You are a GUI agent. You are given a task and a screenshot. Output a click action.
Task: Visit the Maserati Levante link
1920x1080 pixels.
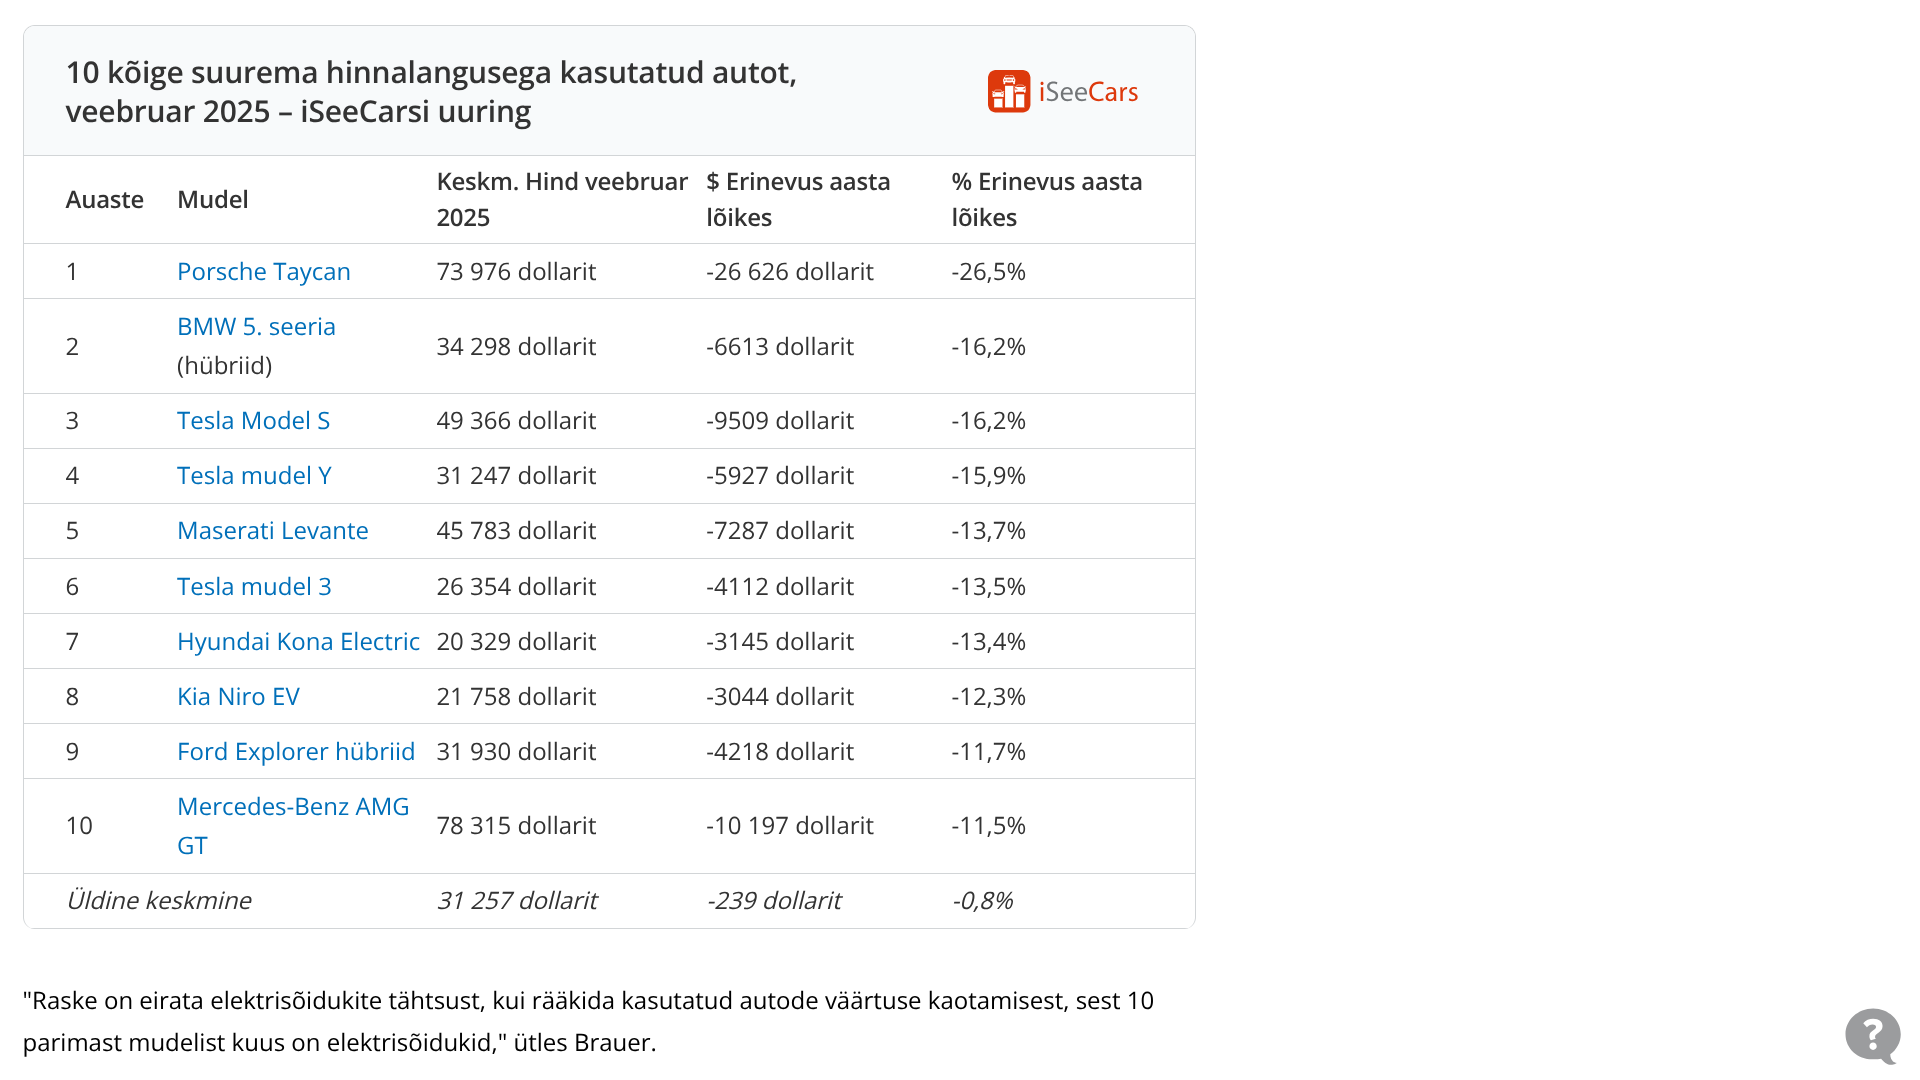pyautogui.click(x=272, y=531)
